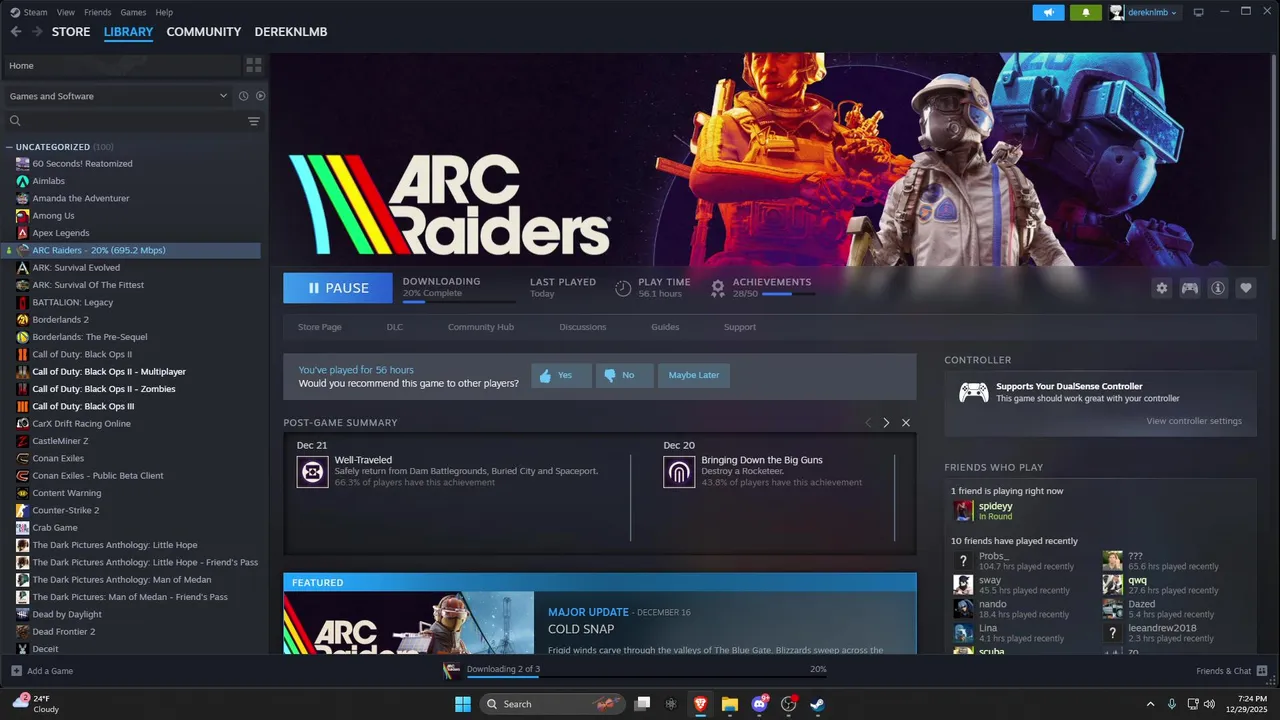Open friend spideyy's avatar
This screenshot has height=720, width=1280.
coord(963,511)
